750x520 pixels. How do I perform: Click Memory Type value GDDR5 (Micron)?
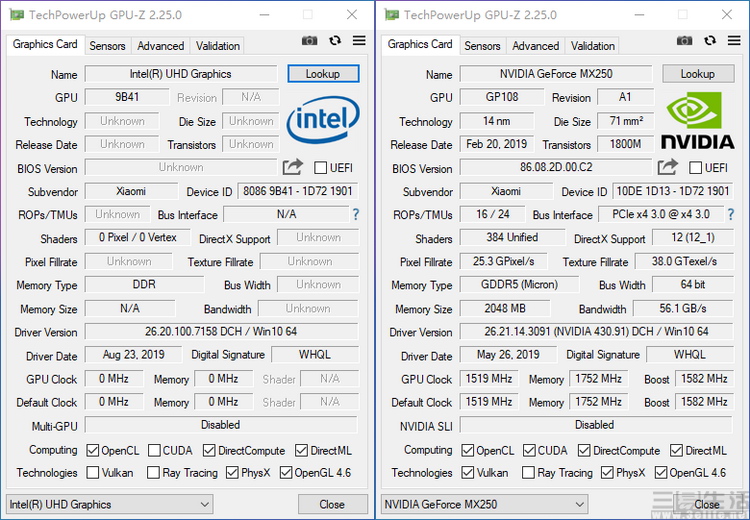[x=519, y=285]
